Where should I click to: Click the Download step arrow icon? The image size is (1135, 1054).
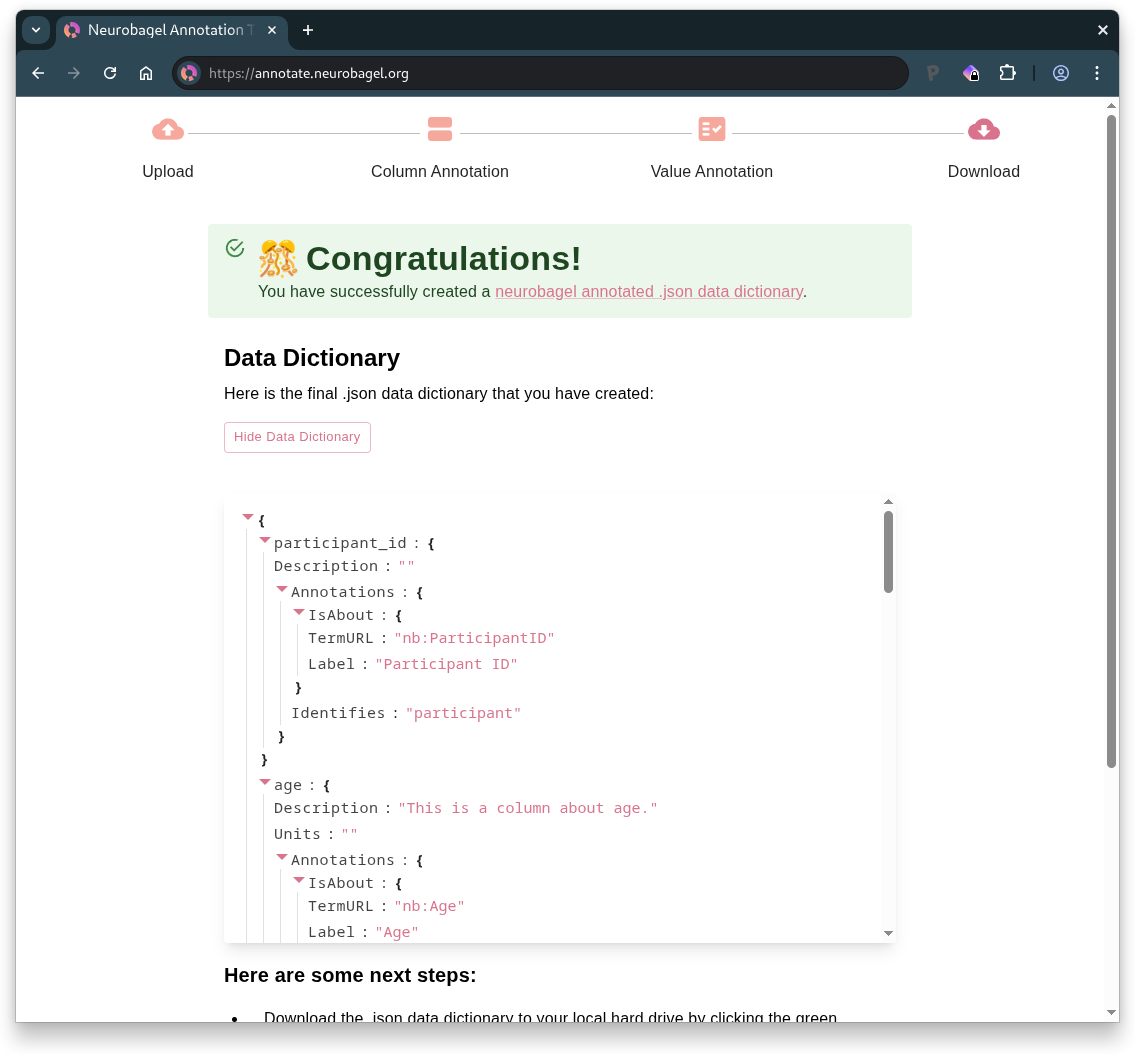(x=984, y=129)
